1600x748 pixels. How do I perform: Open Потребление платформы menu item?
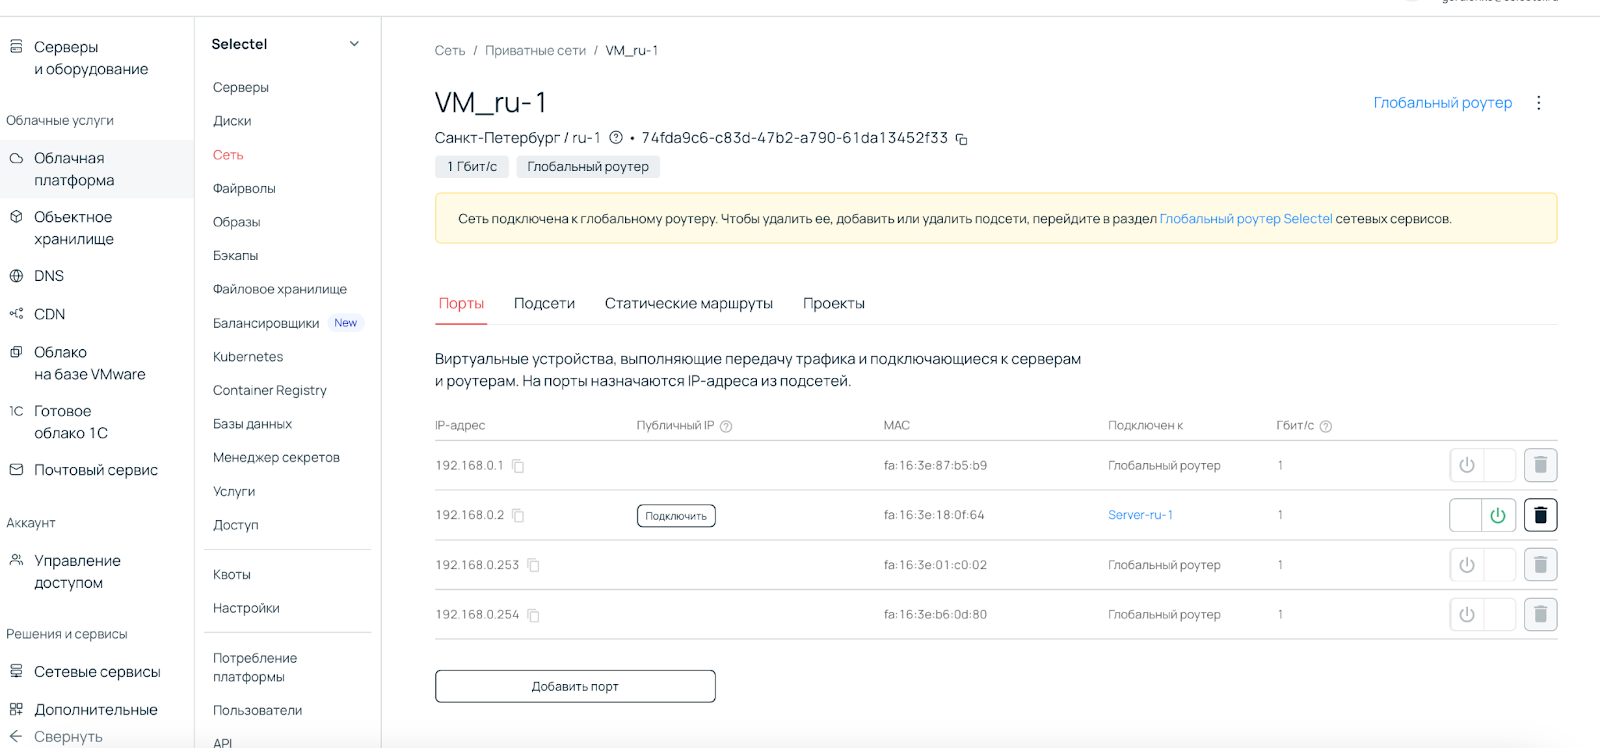pyautogui.click(x=255, y=667)
